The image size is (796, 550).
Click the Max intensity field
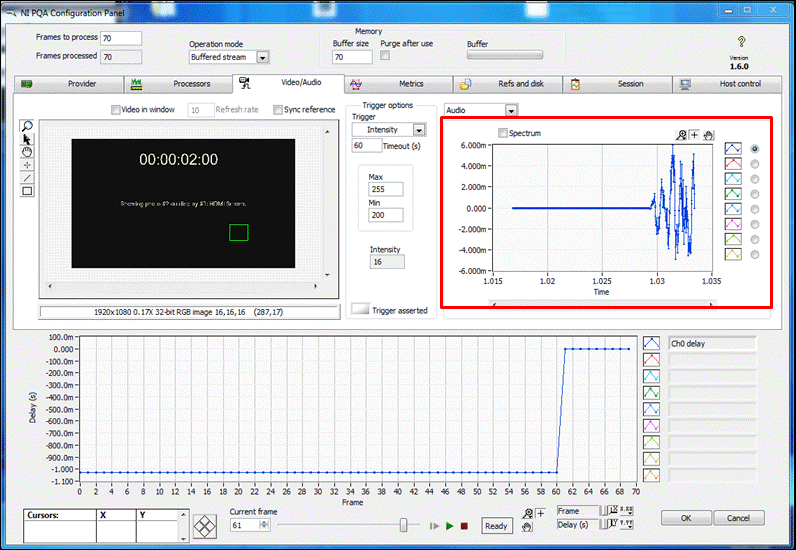click(x=386, y=189)
